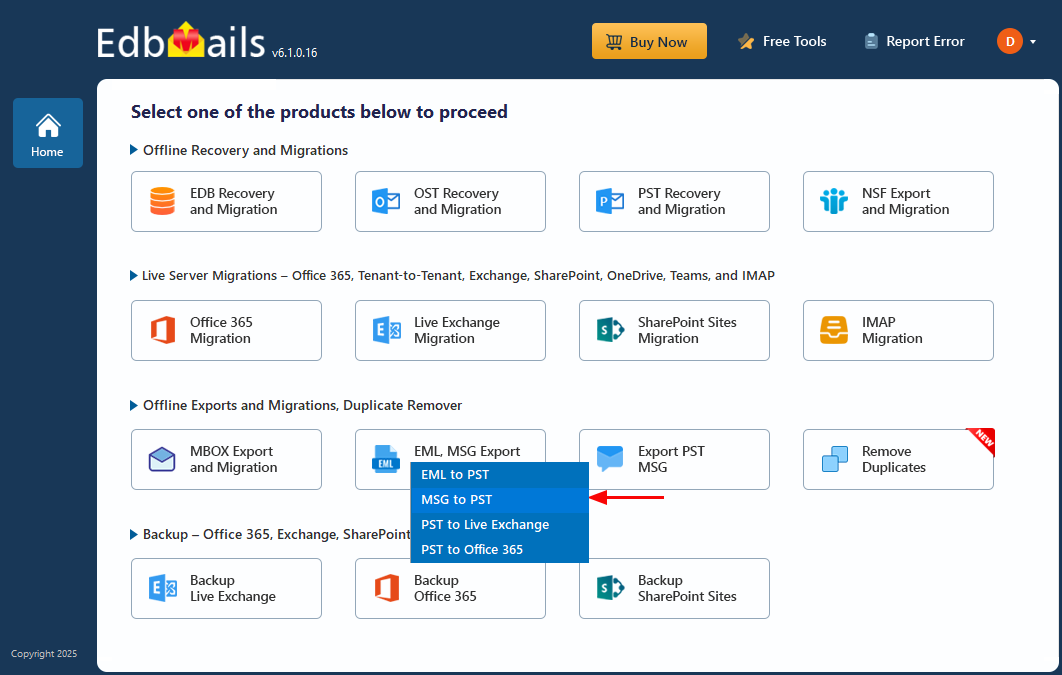Click the Free Tools star icon
This screenshot has width=1062, height=675.
point(746,42)
